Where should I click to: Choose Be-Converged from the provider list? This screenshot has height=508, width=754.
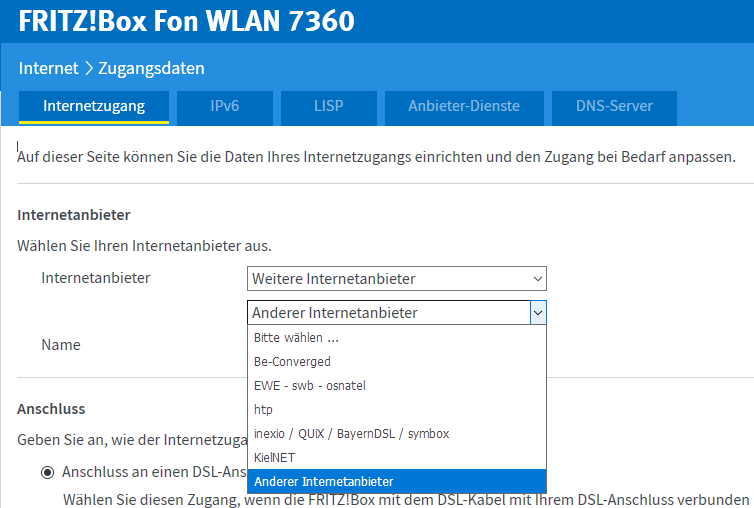pyautogui.click(x=397, y=362)
